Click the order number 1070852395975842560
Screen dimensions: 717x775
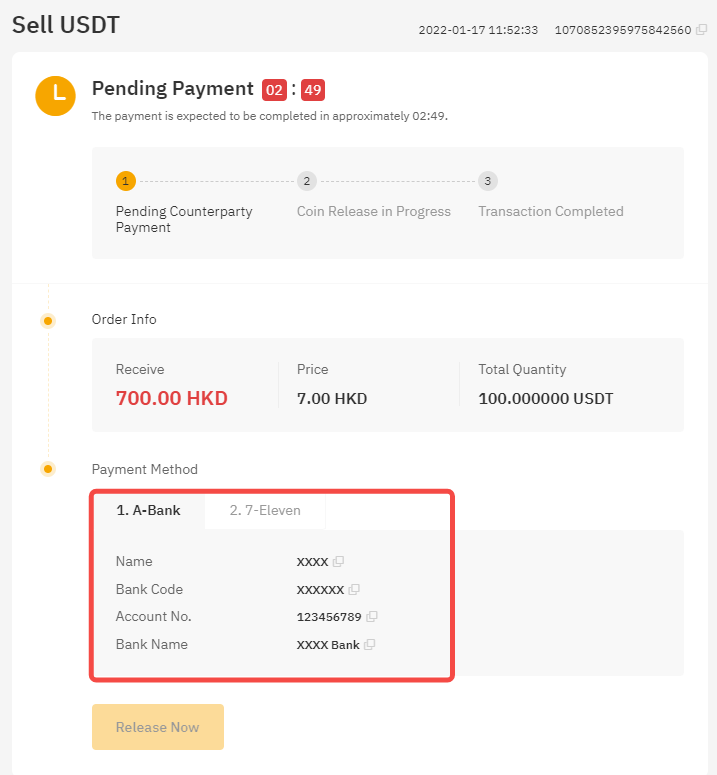623,30
